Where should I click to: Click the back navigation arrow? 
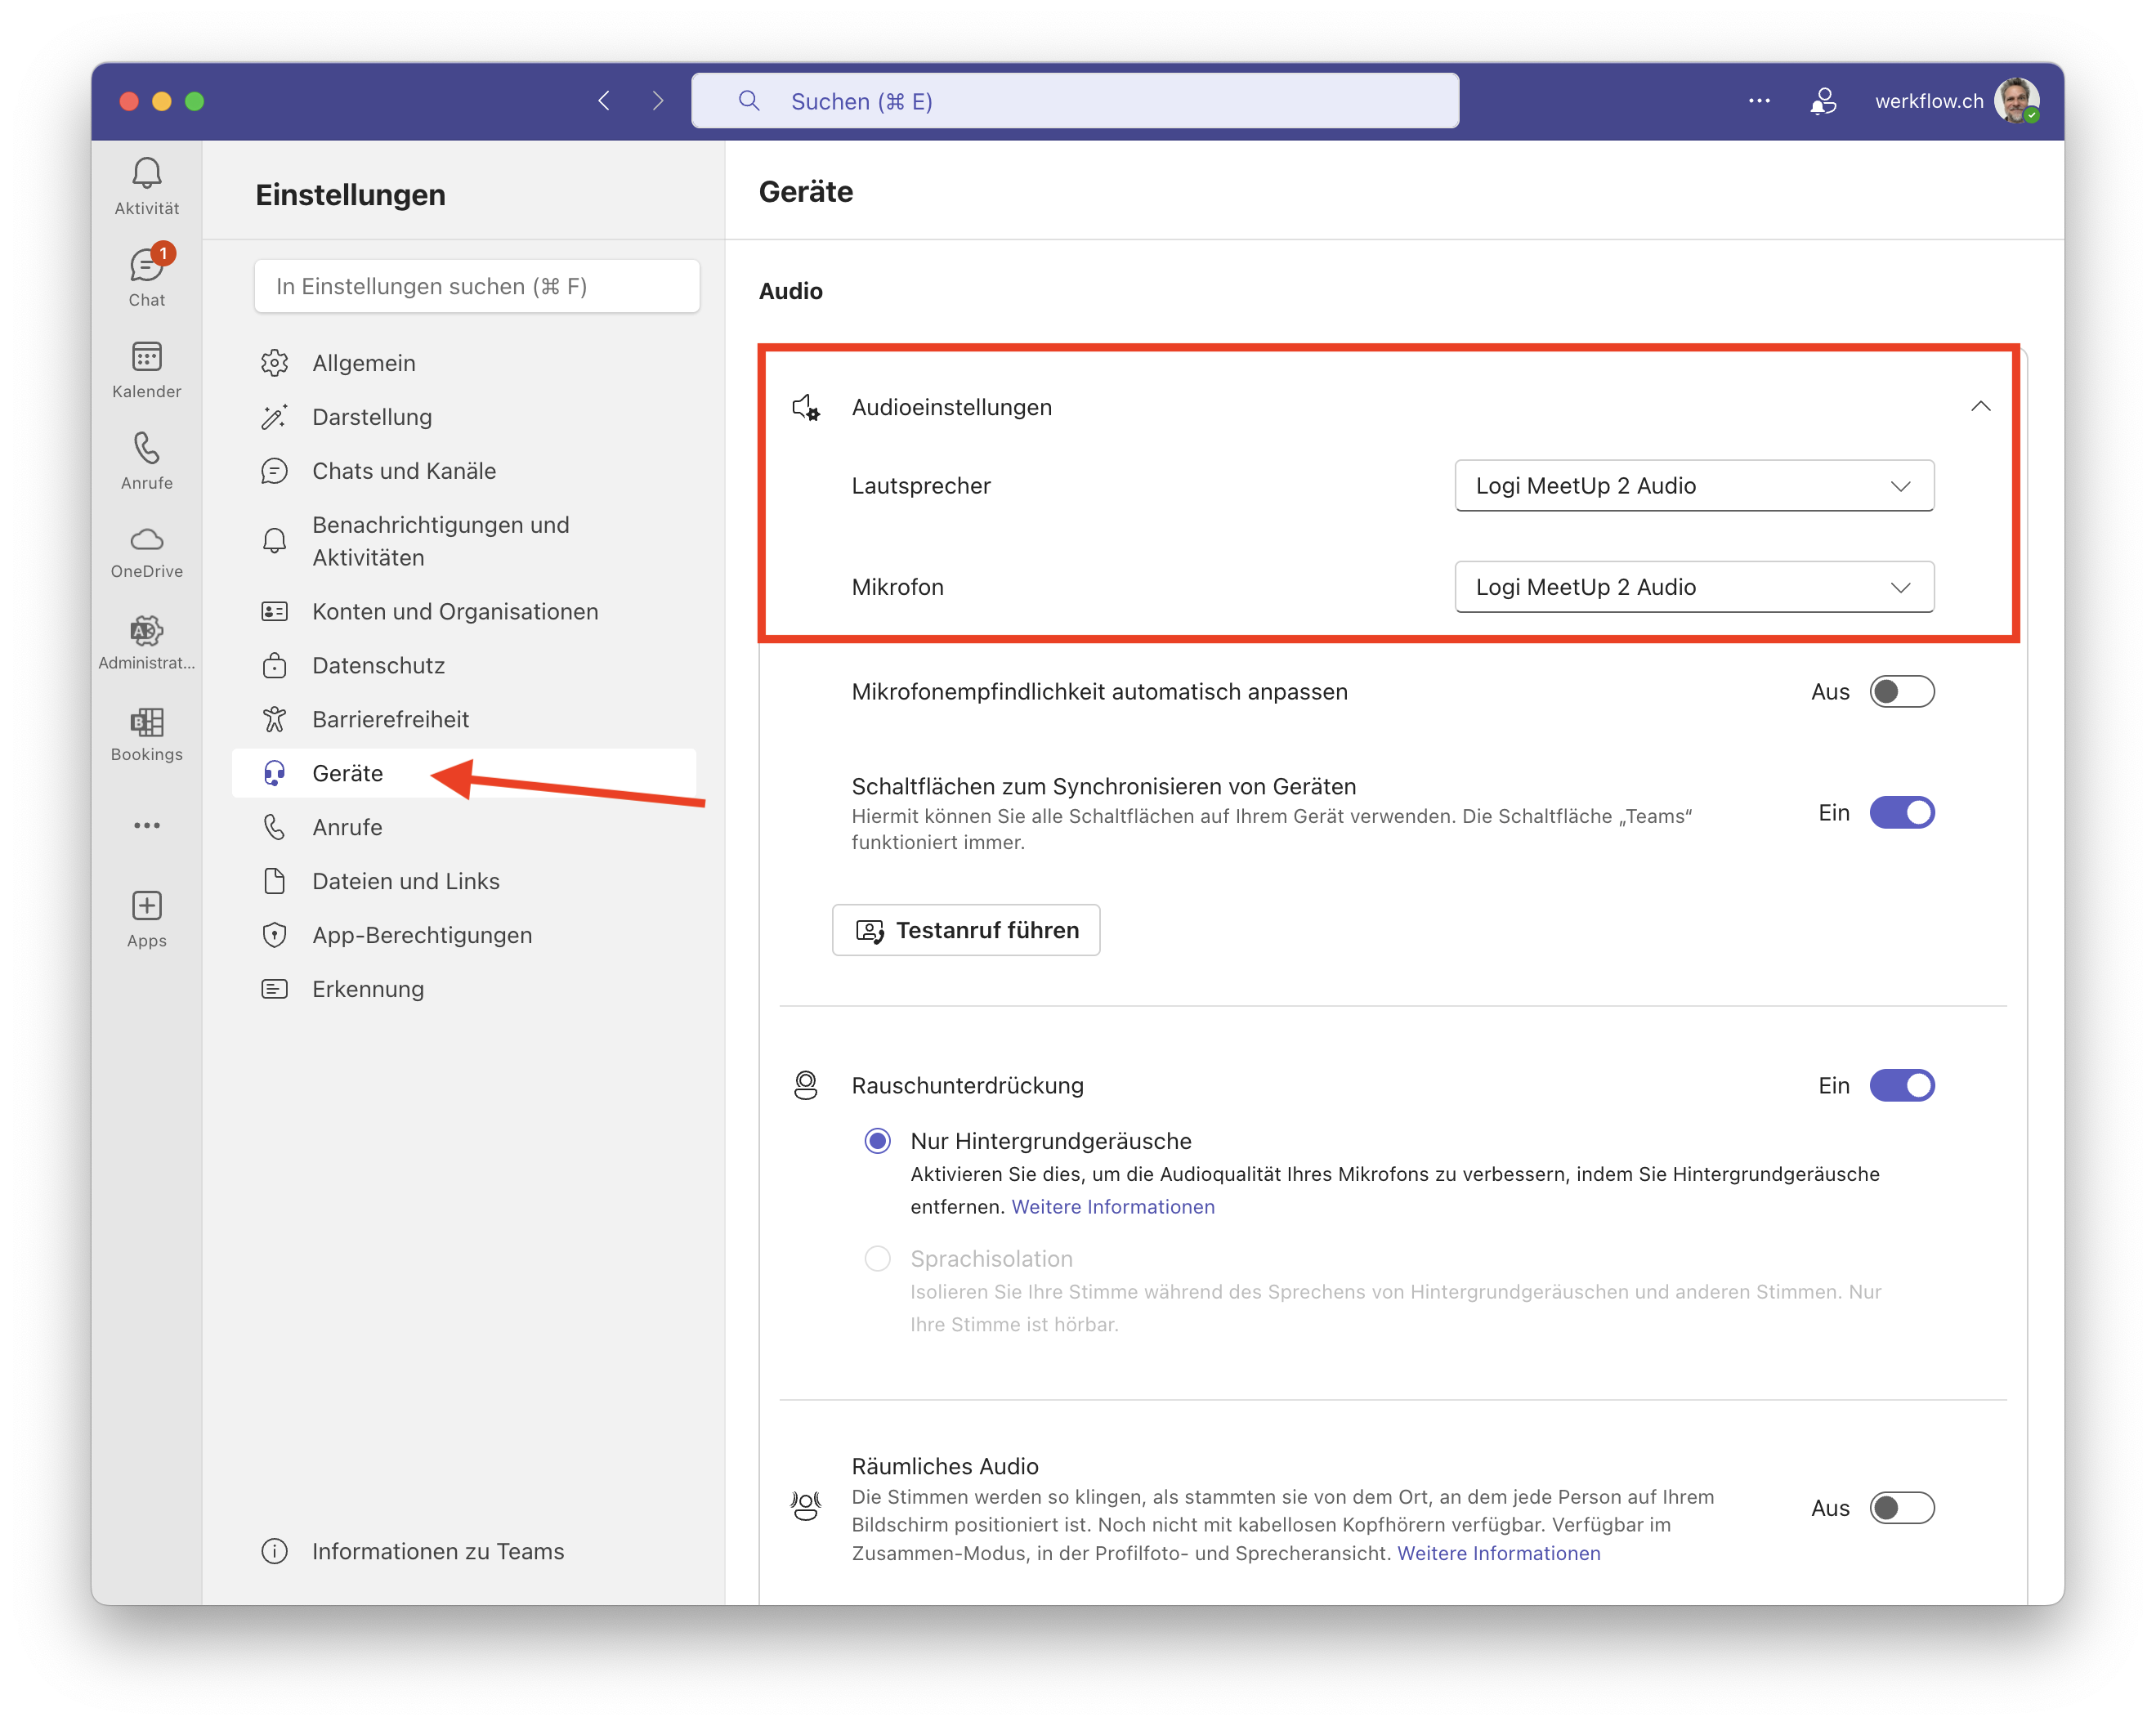click(604, 101)
